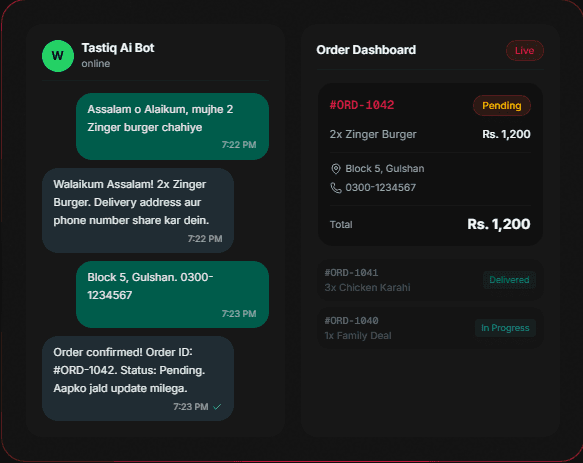
Task: Click the item price Rs. 1,200 next to Zinger Burger
Action: pyautogui.click(x=506, y=134)
